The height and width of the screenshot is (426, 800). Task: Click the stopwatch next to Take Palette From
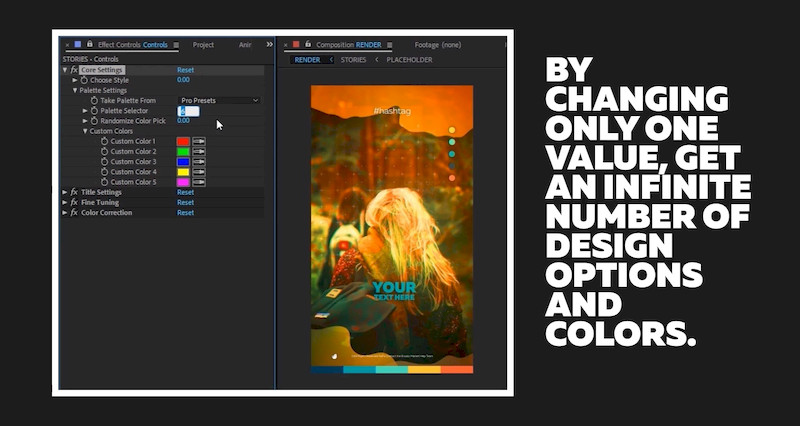tap(94, 101)
